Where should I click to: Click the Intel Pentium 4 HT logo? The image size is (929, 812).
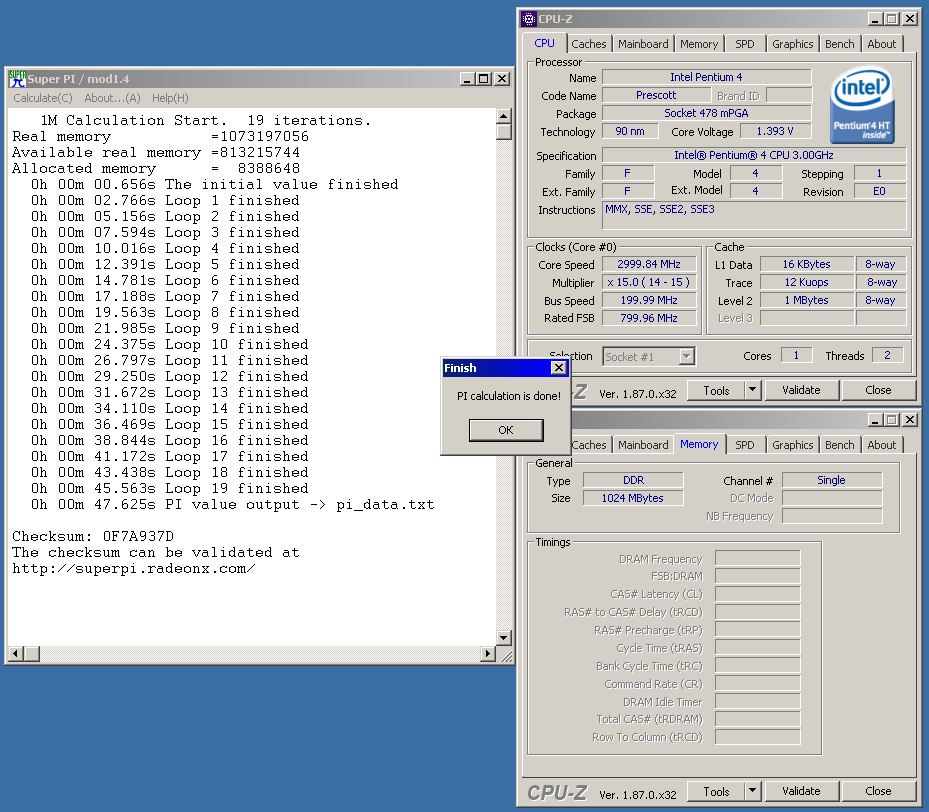coord(862,106)
